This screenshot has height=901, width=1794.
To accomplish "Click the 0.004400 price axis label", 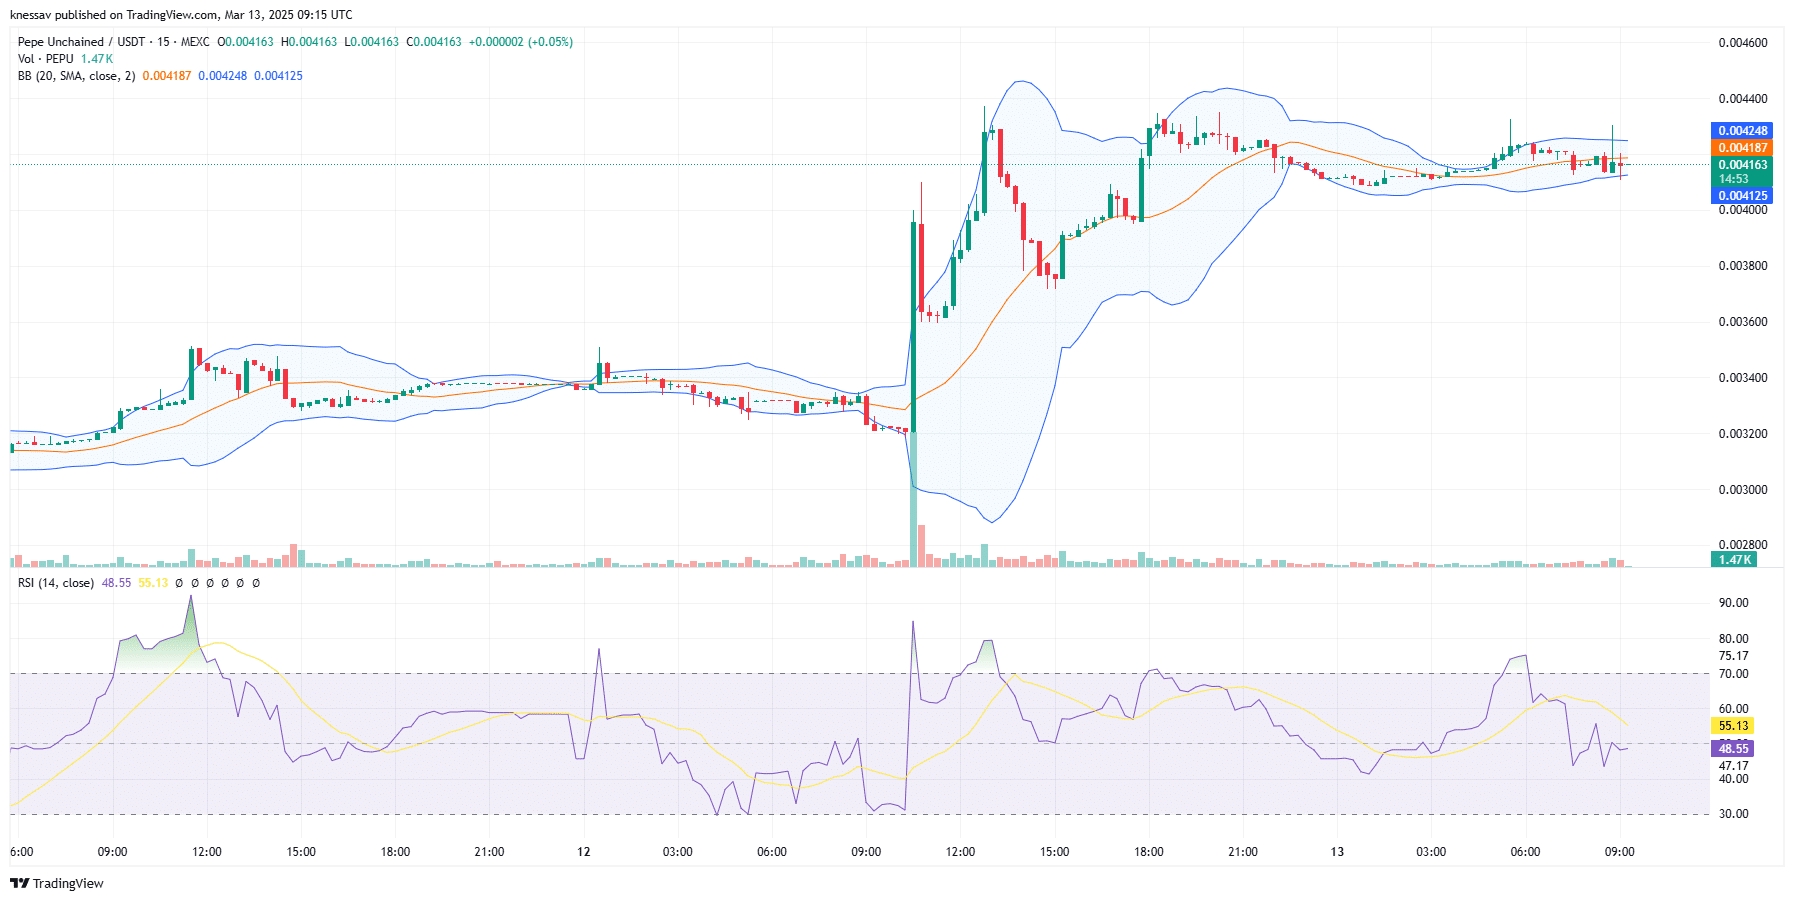I will [1743, 99].
